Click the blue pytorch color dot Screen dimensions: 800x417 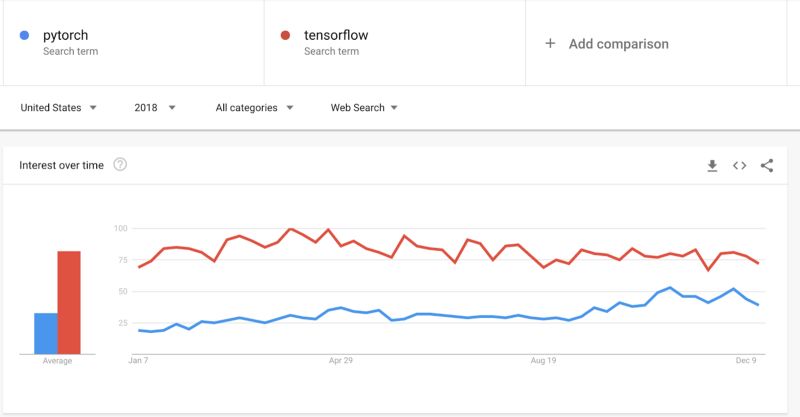pyautogui.click(x=25, y=35)
